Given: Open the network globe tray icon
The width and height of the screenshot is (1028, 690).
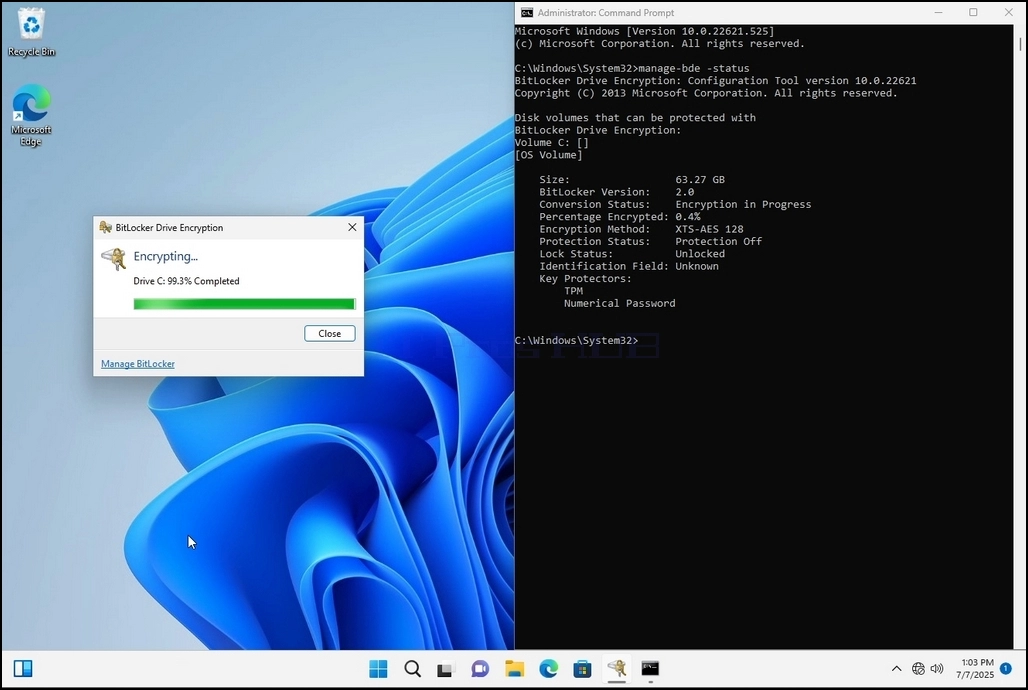Looking at the screenshot, I should coord(919,668).
